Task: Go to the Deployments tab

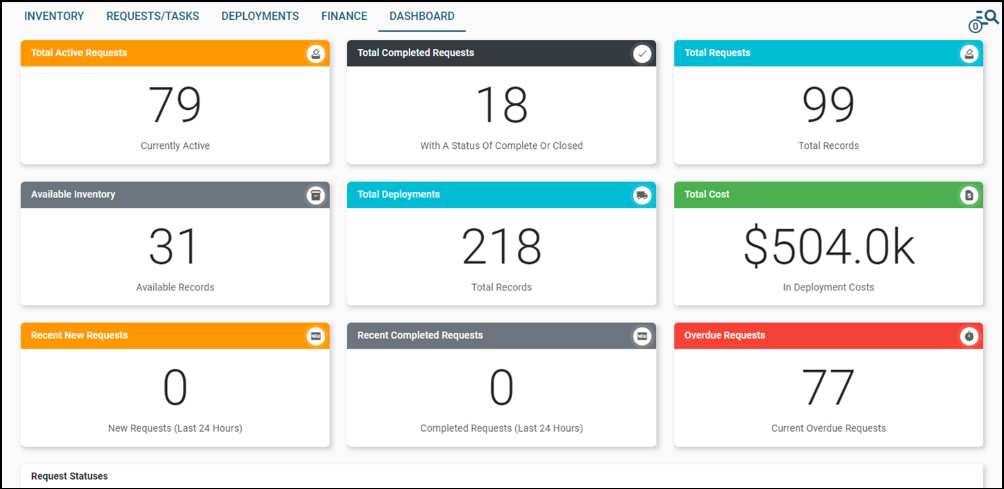Action: point(260,17)
